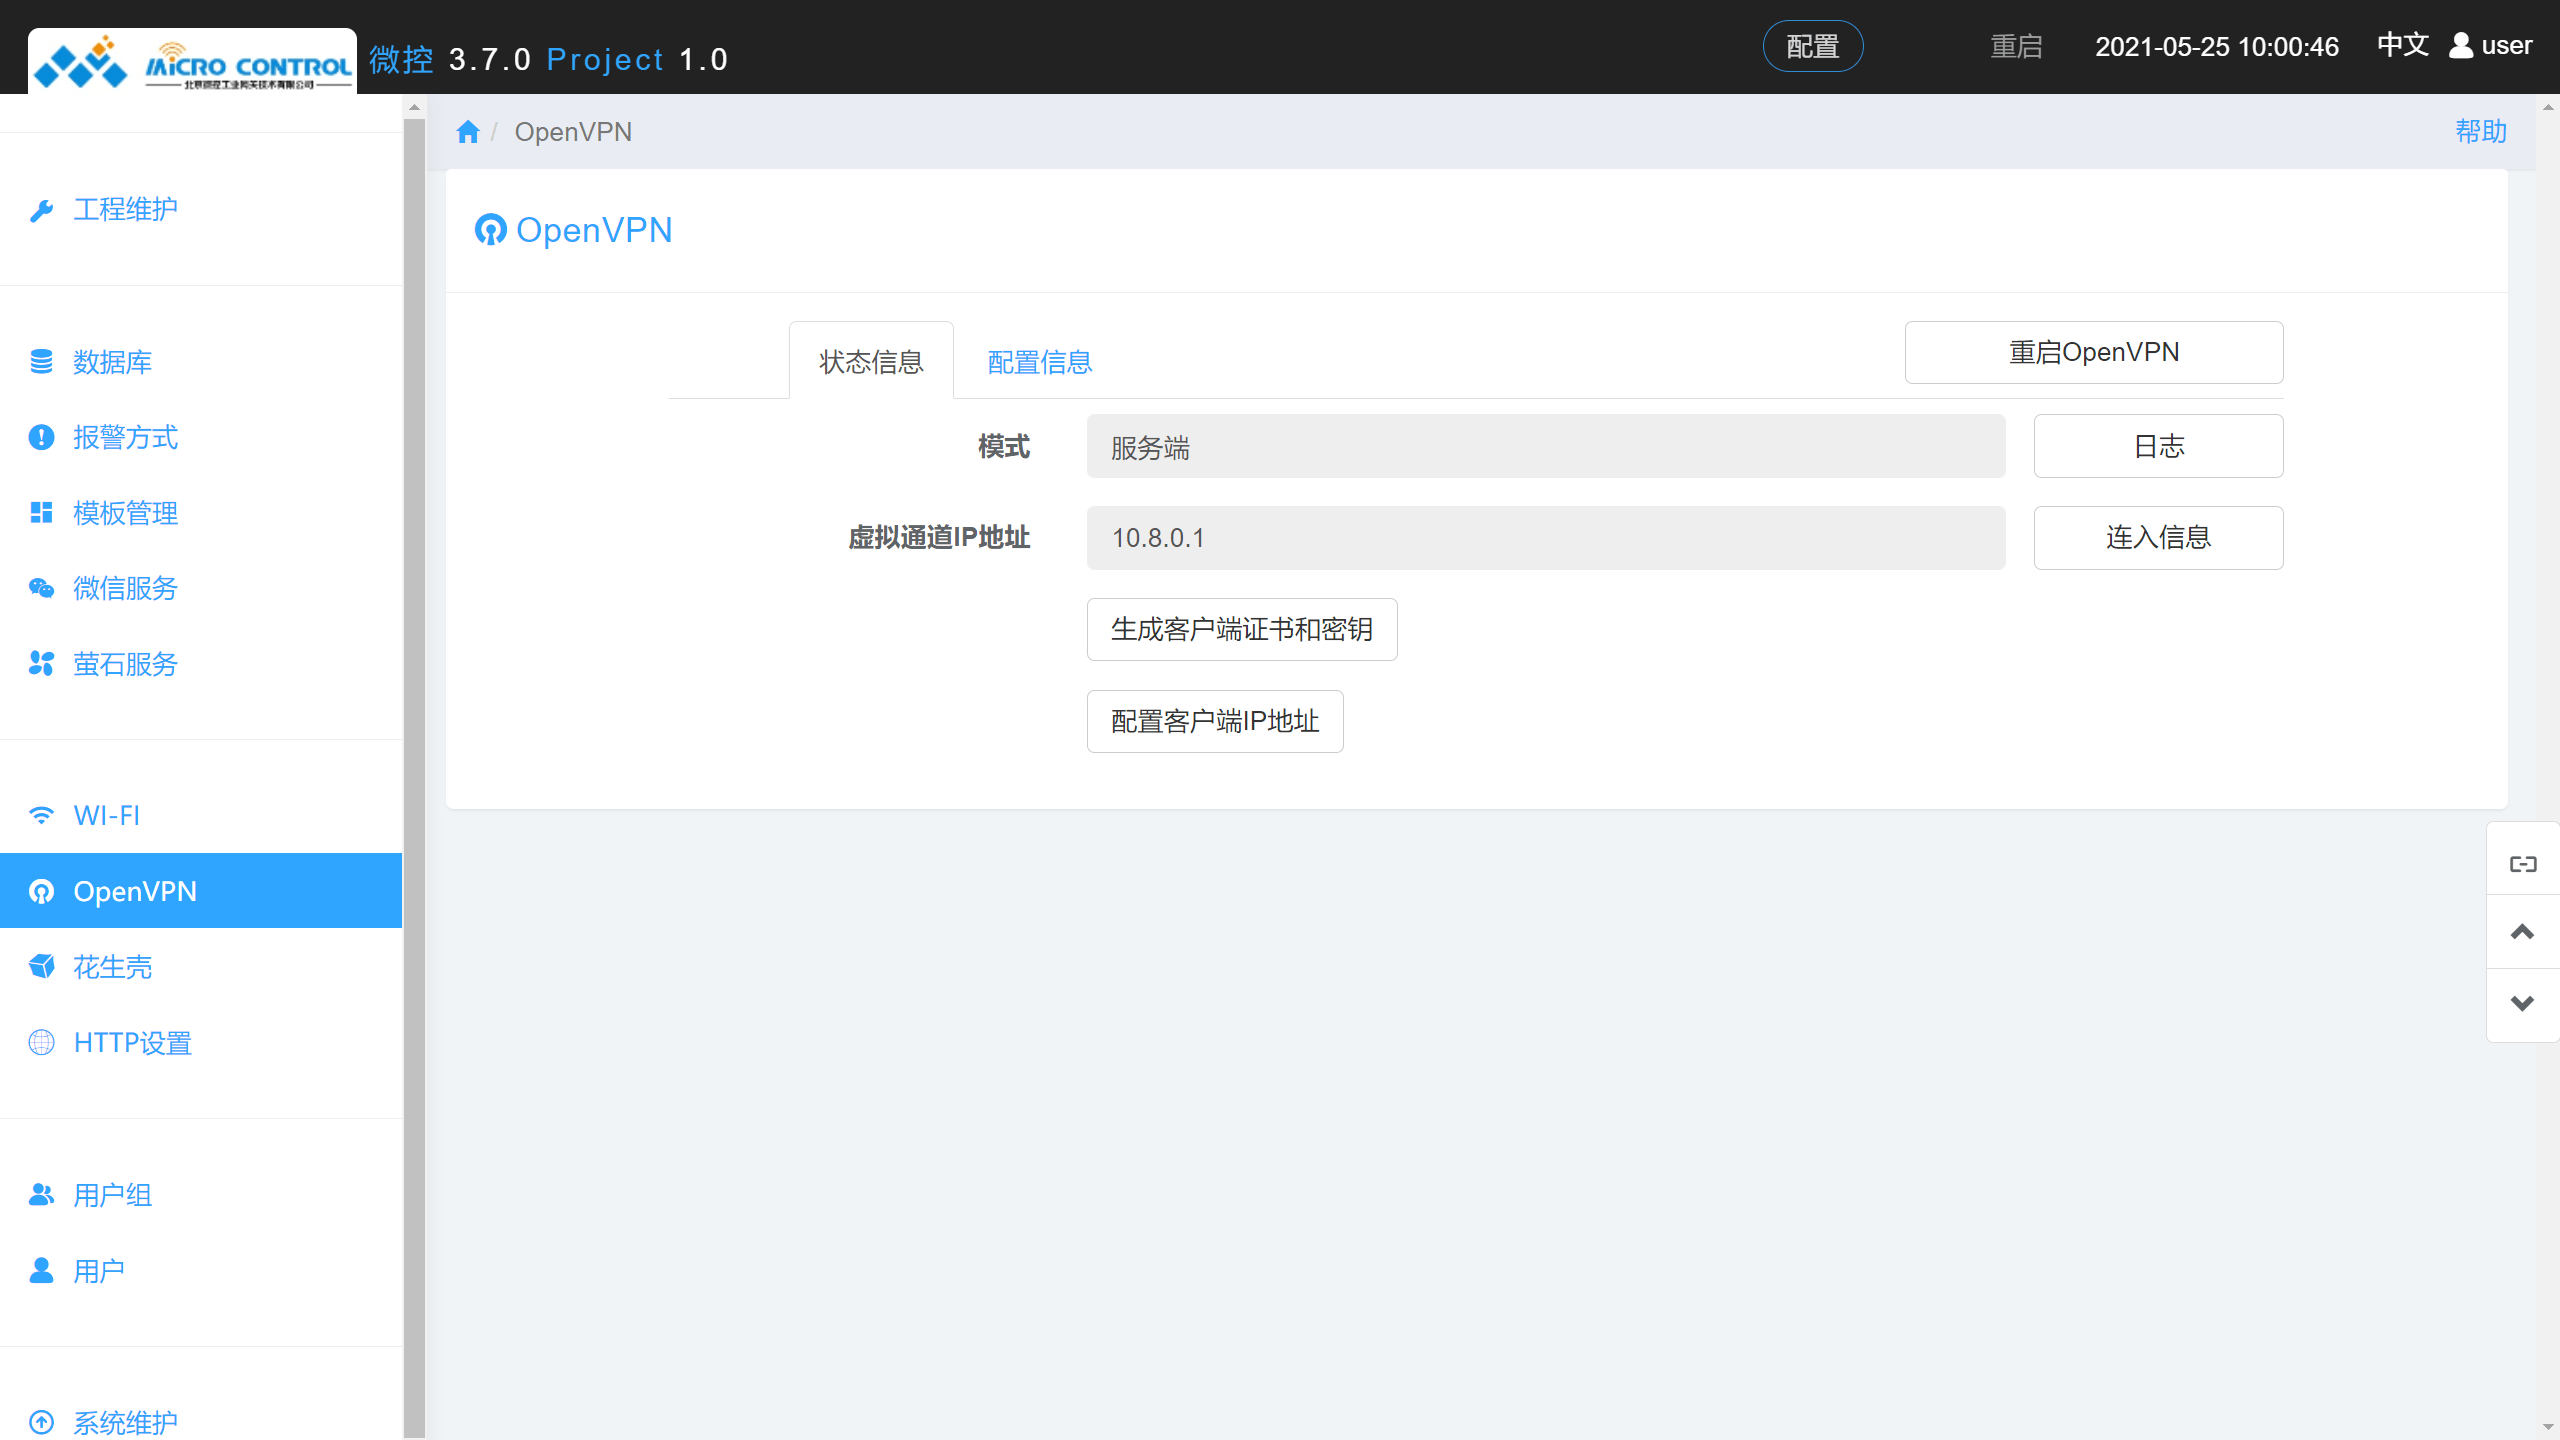Open the 数据库 database section in sidebar

tap(41, 362)
